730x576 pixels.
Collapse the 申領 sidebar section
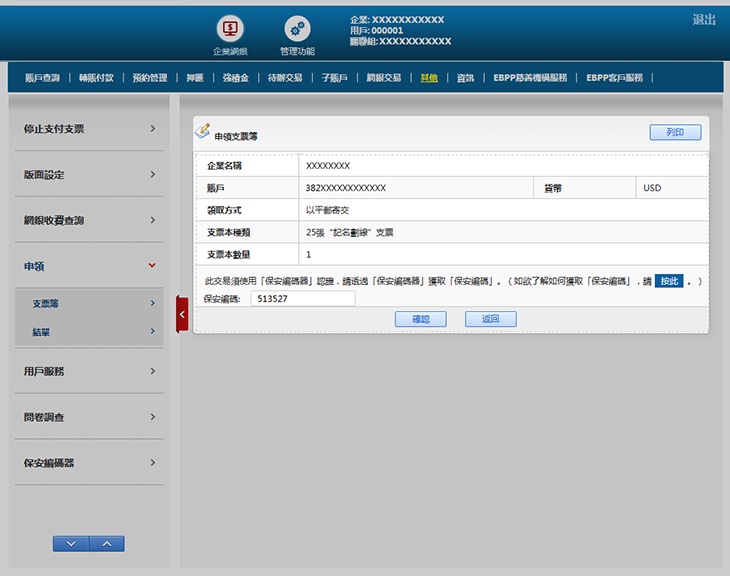[x=88, y=266]
